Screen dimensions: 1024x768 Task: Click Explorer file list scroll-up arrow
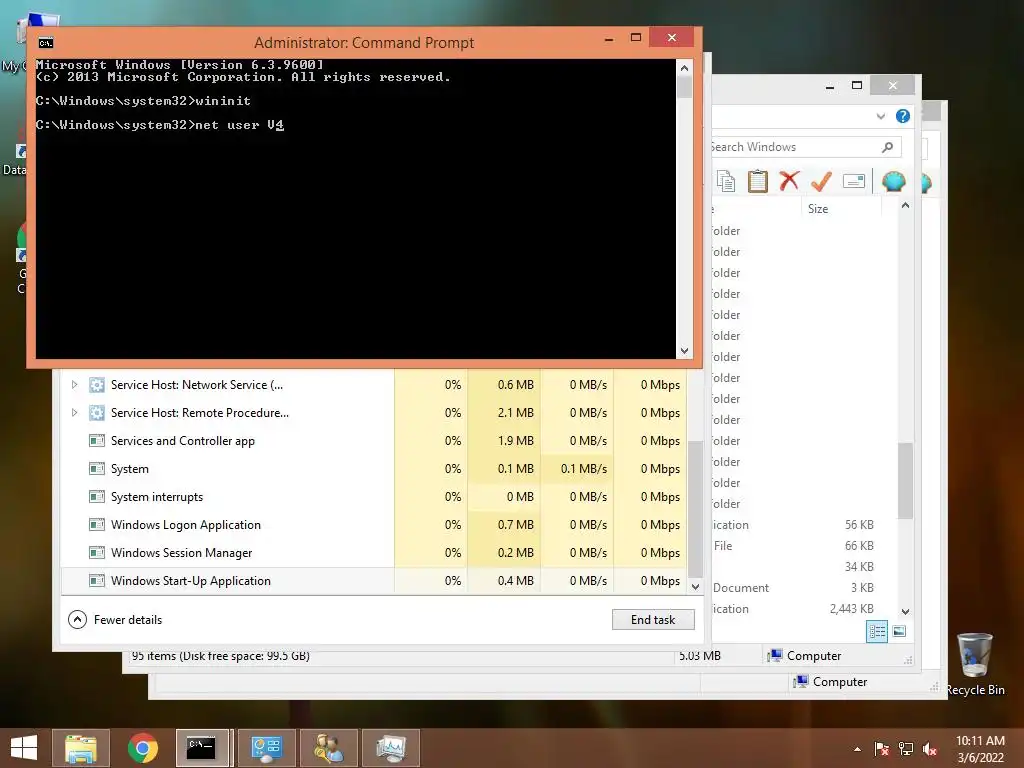(905, 205)
